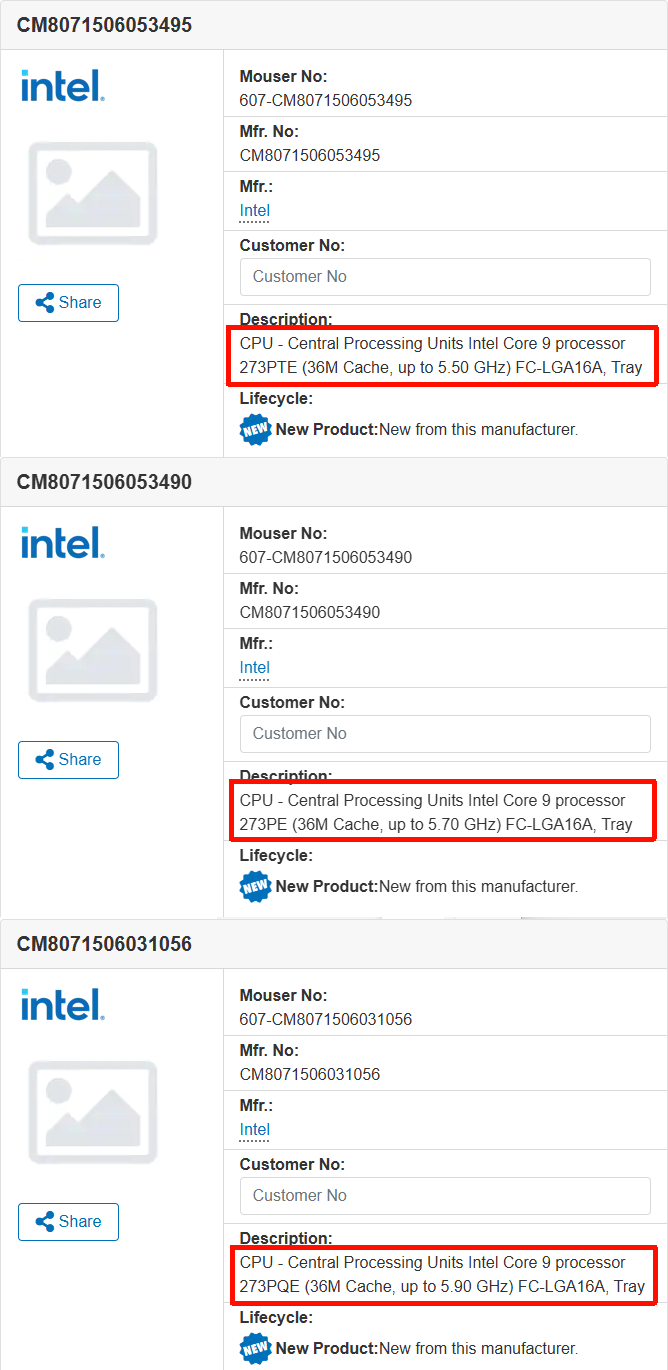
Task: Open Intel manufacturer link for CM8071506031056
Action: pos(255,1130)
